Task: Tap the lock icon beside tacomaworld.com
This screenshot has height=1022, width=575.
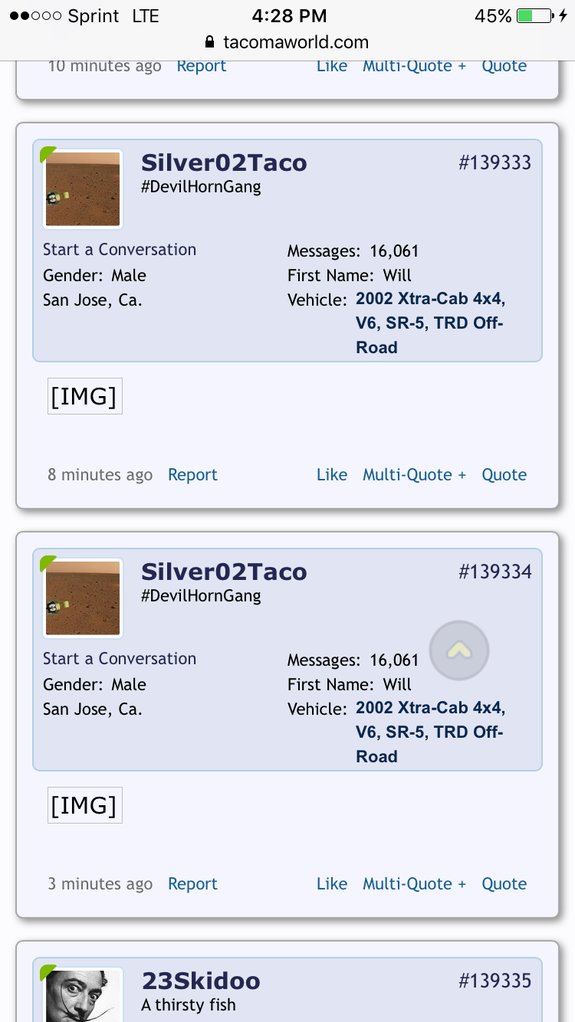Action: 209,42
